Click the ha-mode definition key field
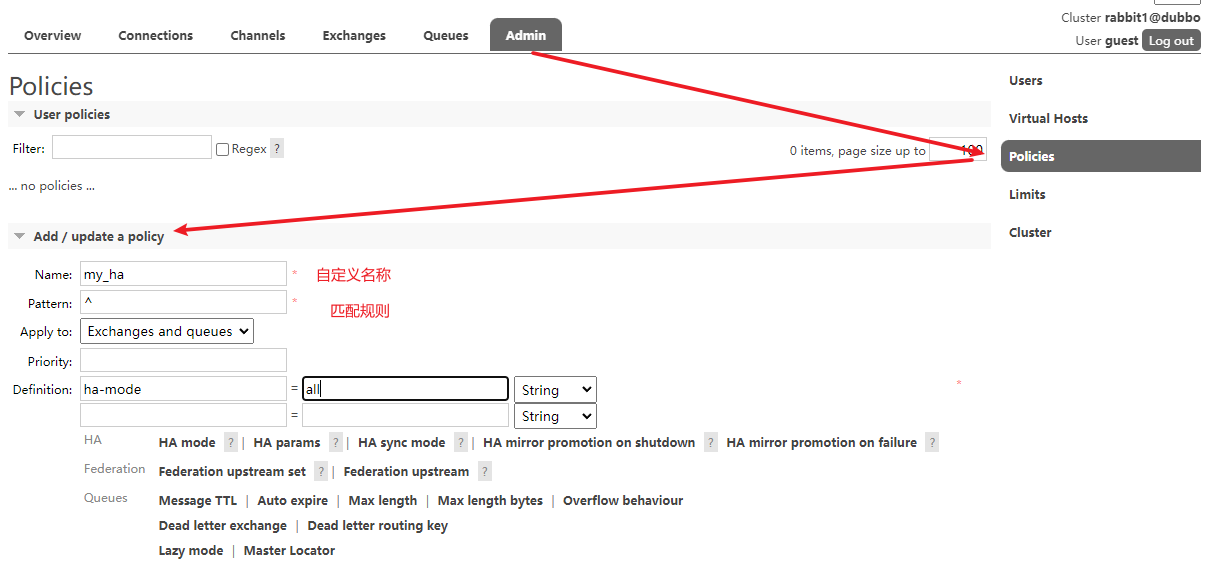 183,389
